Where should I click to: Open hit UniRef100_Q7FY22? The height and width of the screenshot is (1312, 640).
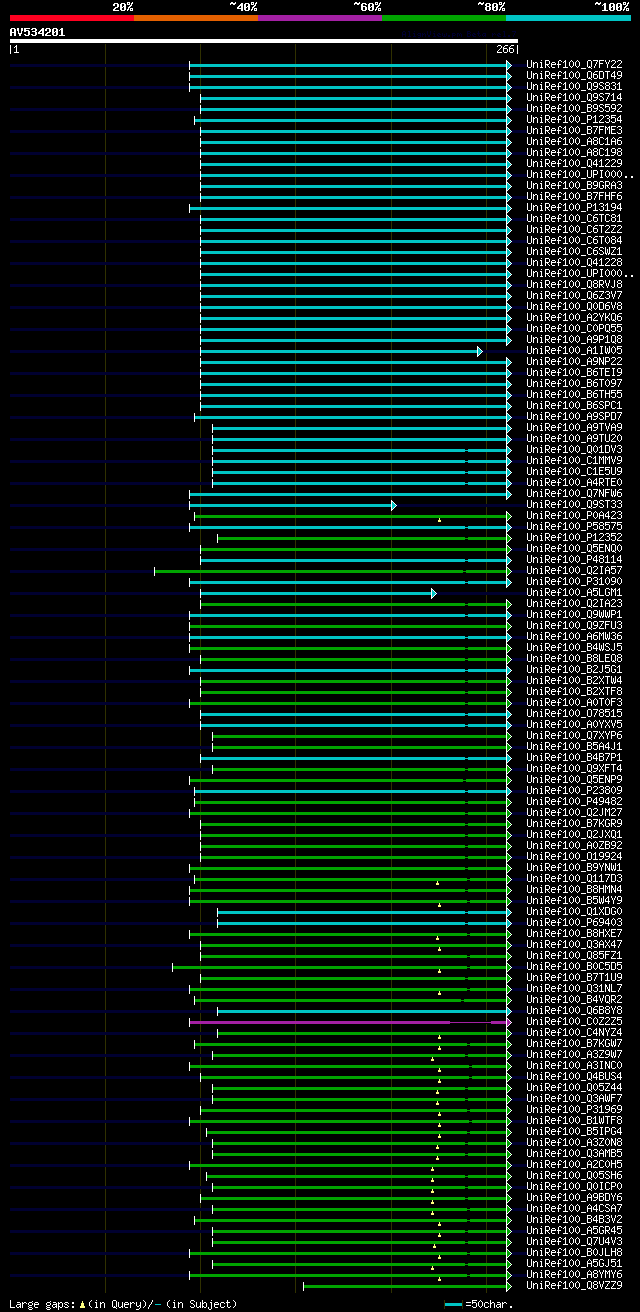tap(575, 64)
